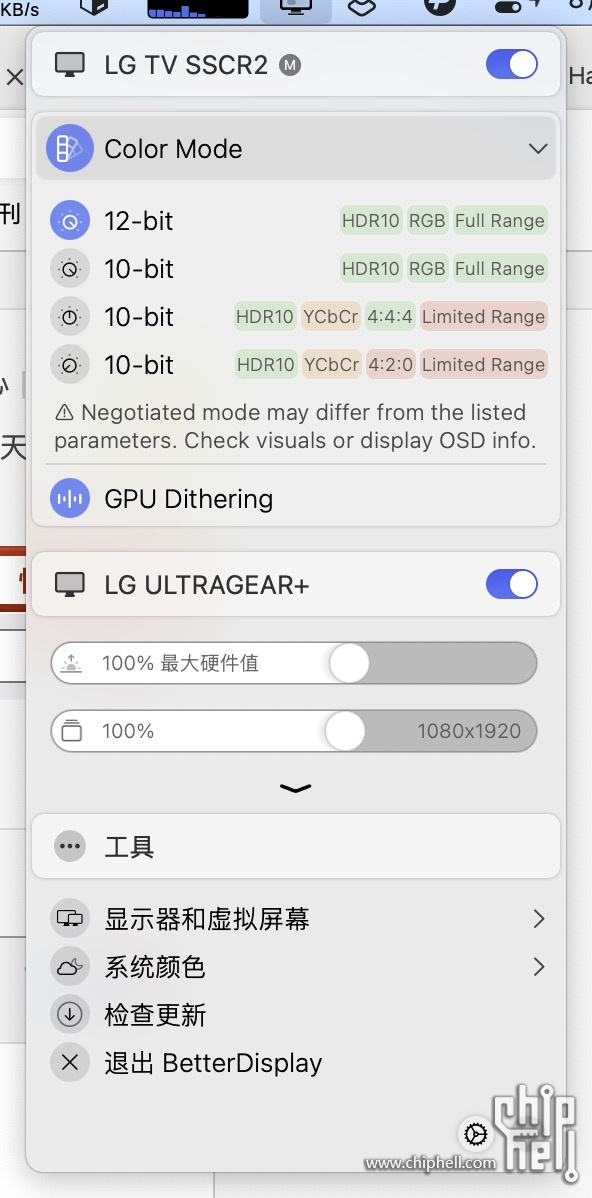Click the 工具 ellipsis icon
The height and width of the screenshot is (1198, 592).
coord(70,846)
